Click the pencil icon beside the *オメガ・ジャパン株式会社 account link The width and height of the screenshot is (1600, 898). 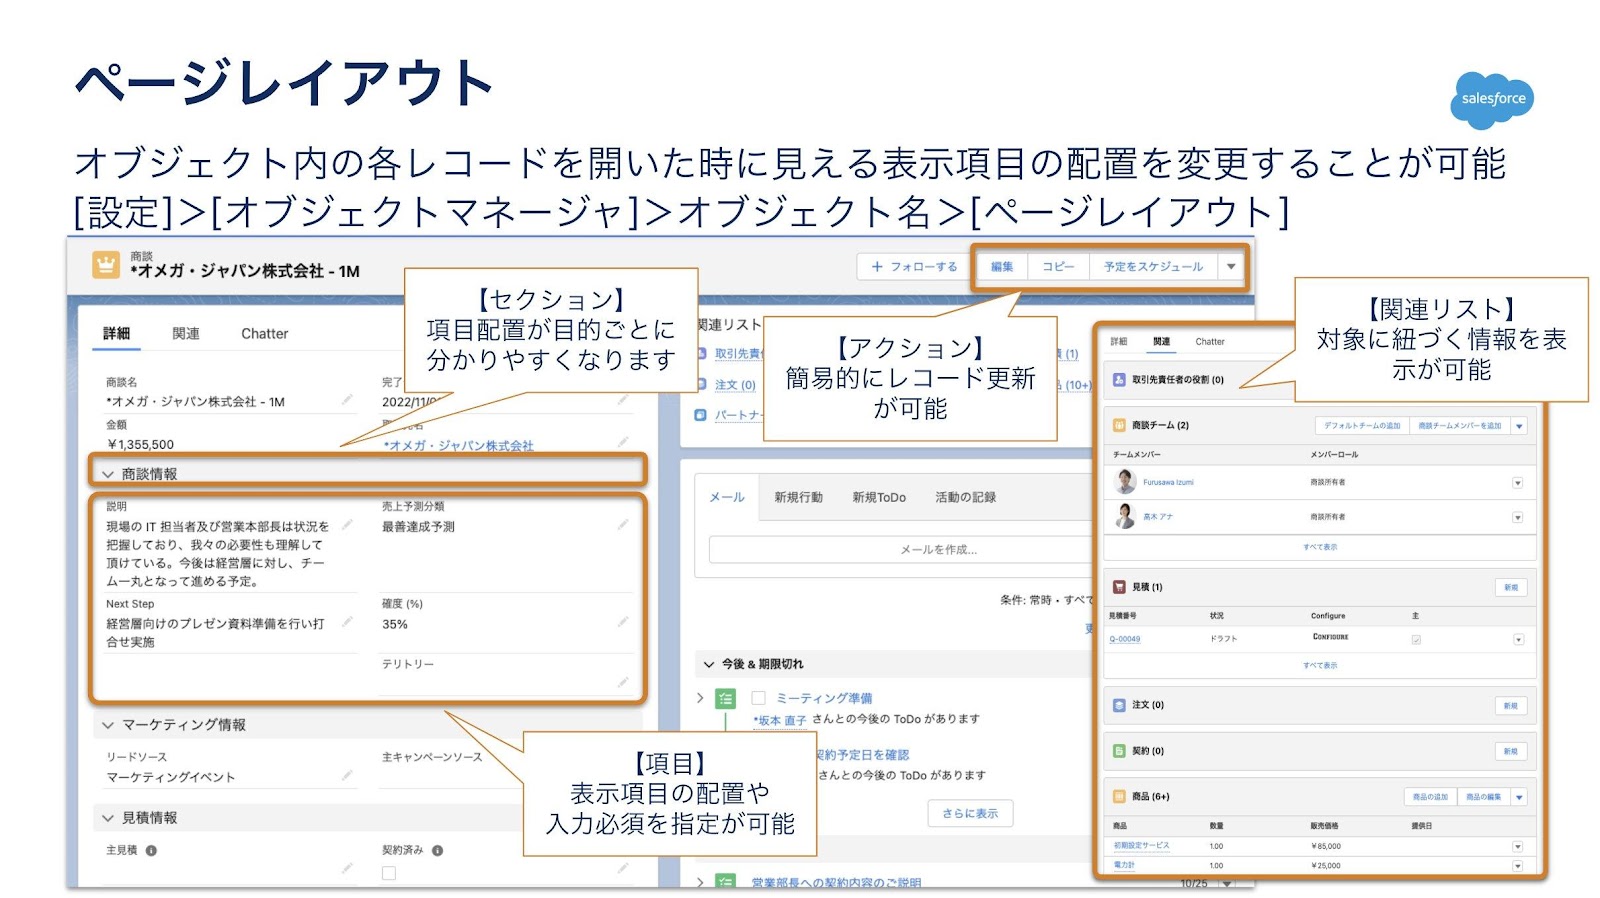coord(622,442)
